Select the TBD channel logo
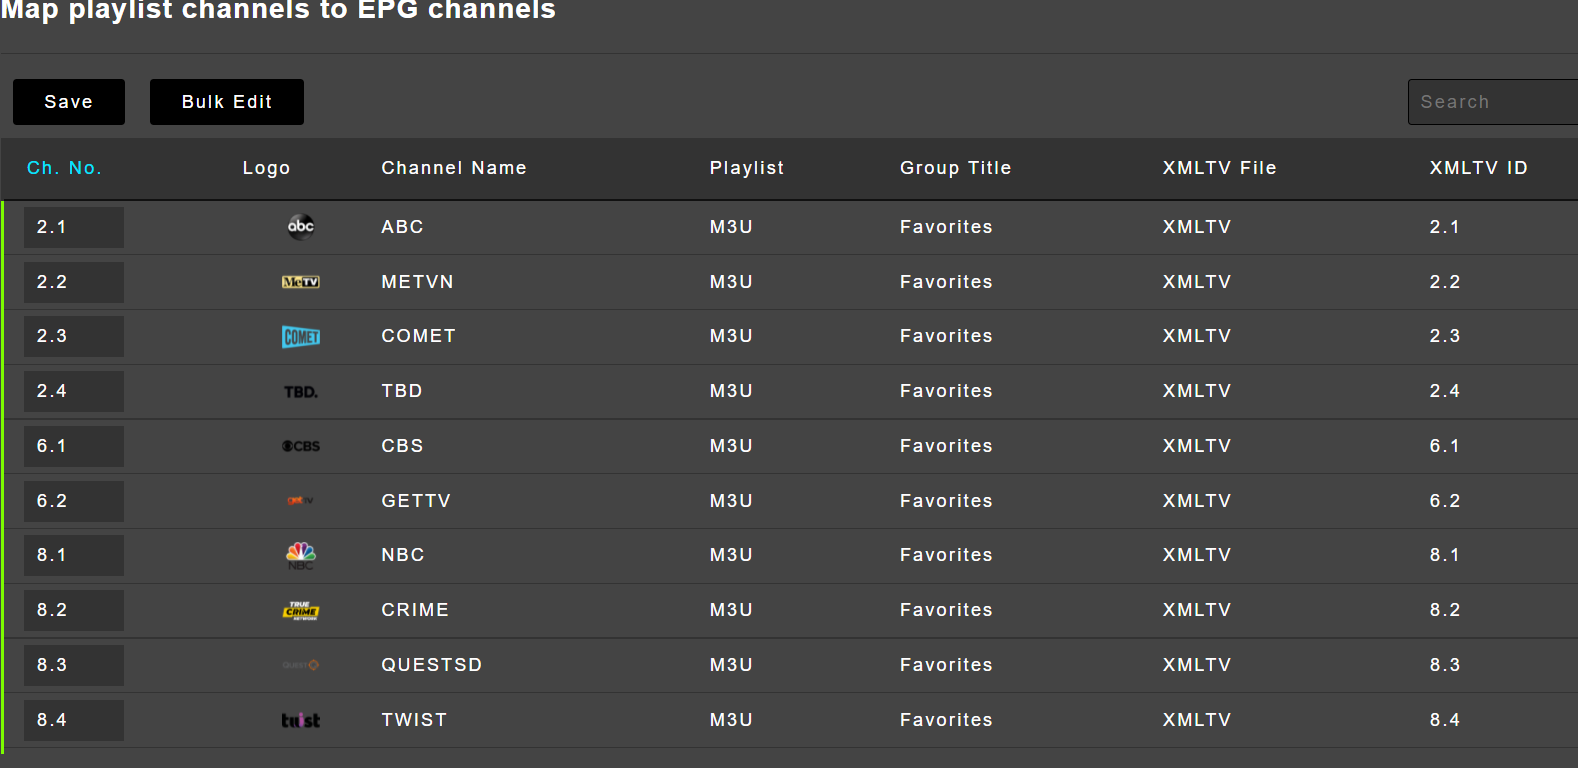The width and height of the screenshot is (1578, 768). coord(301,392)
